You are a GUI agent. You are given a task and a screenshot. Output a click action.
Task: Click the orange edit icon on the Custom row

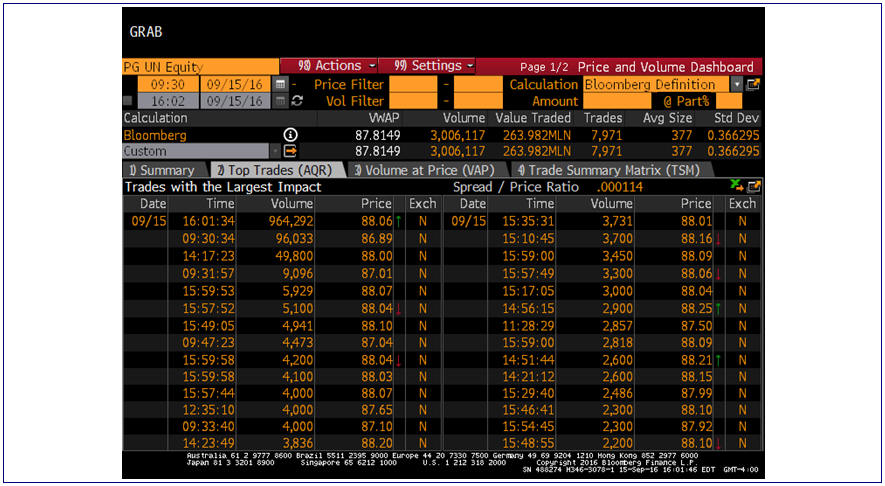291,151
